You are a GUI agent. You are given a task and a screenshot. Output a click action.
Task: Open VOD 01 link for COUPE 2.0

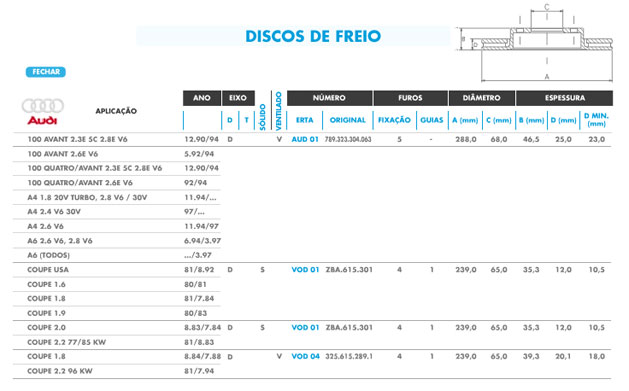305,327
